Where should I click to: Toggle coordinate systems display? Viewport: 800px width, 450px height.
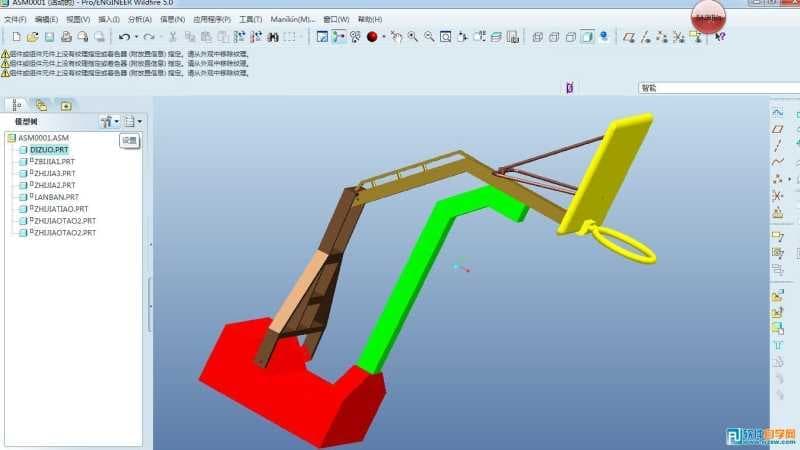pos(679,37)
